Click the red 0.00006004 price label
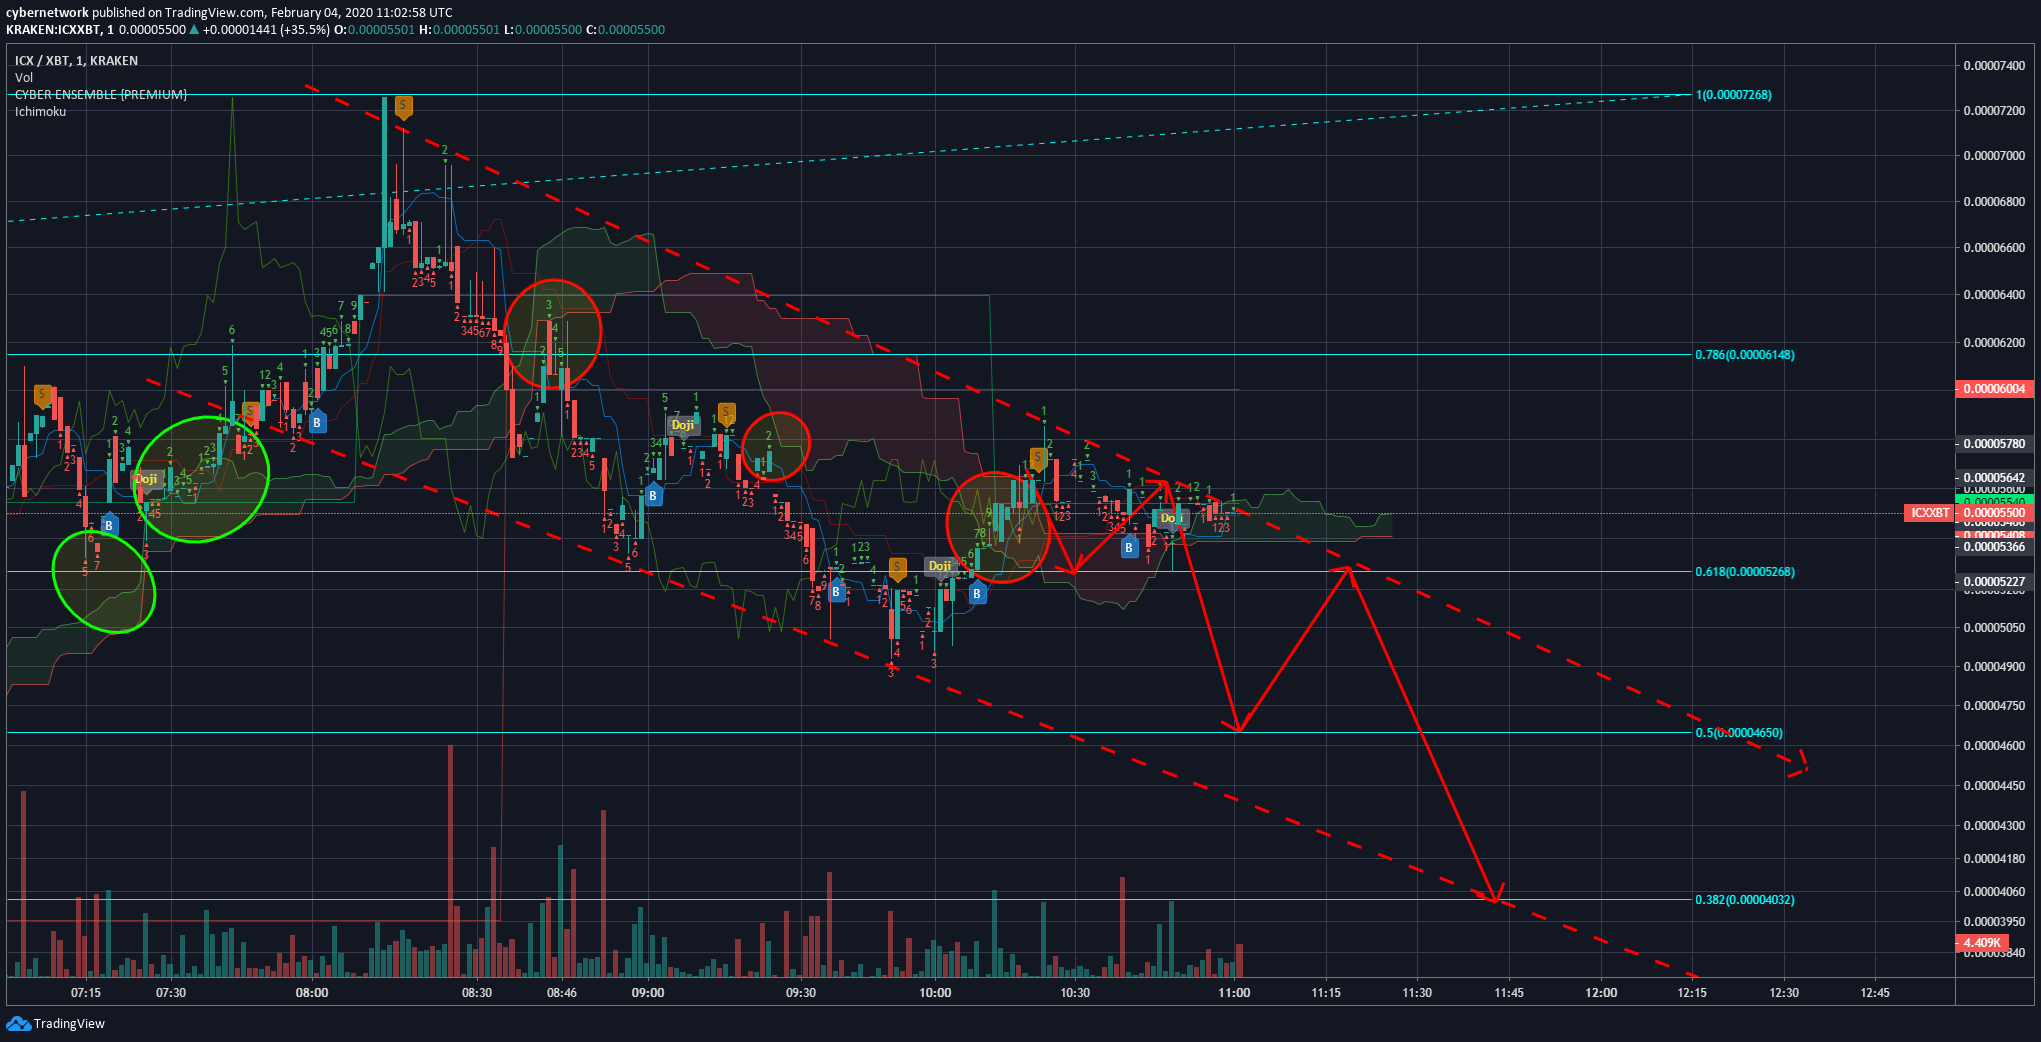The width and height of the screenshot is (2041, 1042). coord(1994,389)
